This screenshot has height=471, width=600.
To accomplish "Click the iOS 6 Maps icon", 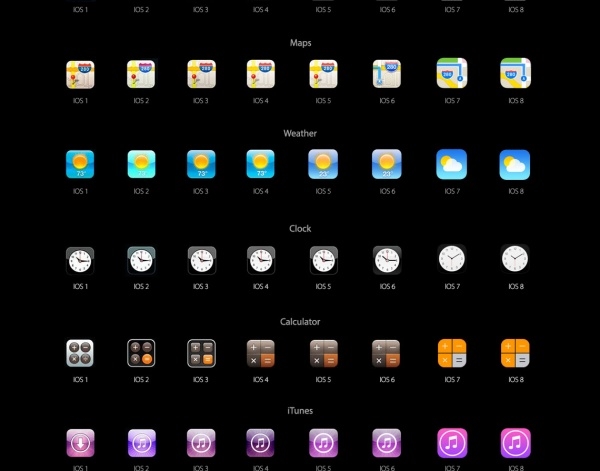I will 387,74.
